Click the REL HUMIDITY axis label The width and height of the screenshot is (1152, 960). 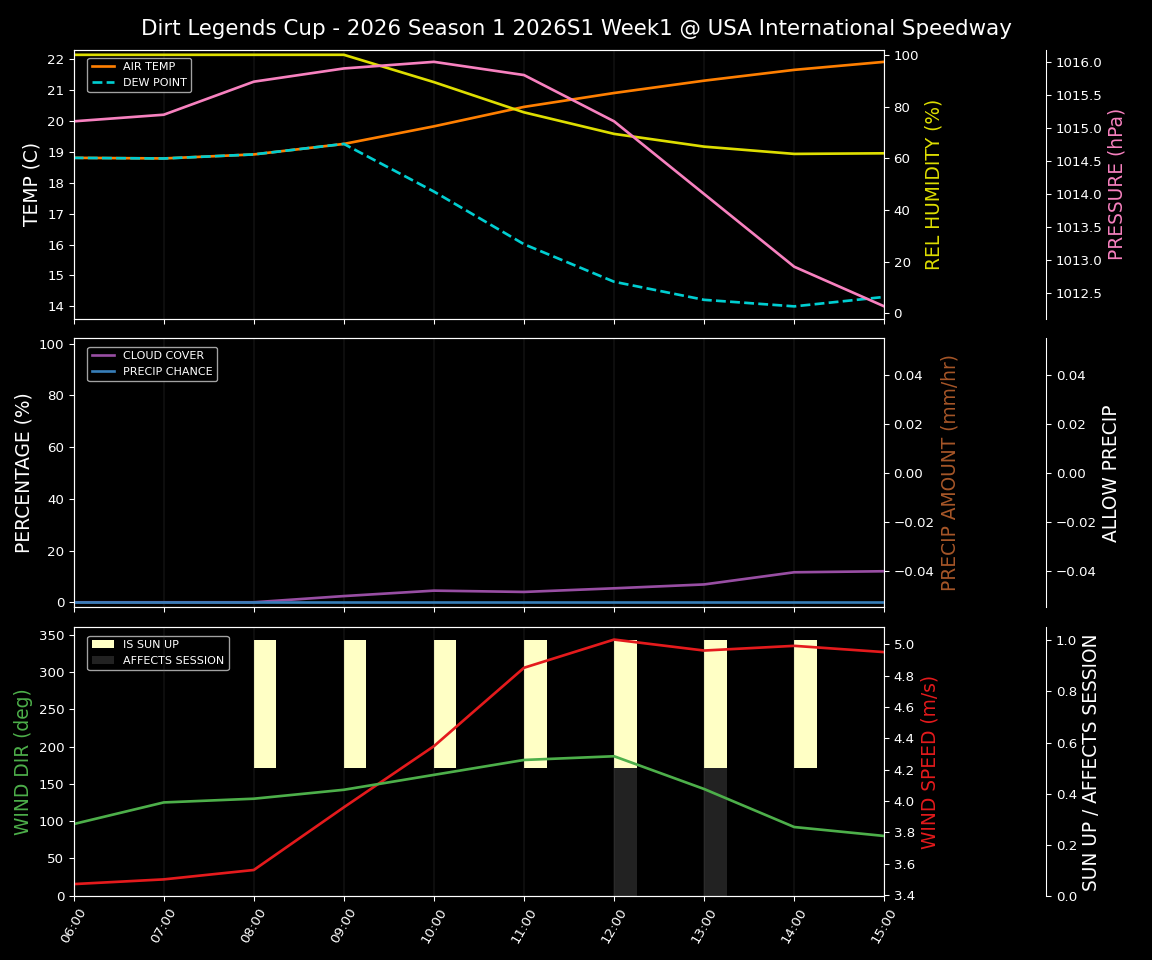(934, 185)
